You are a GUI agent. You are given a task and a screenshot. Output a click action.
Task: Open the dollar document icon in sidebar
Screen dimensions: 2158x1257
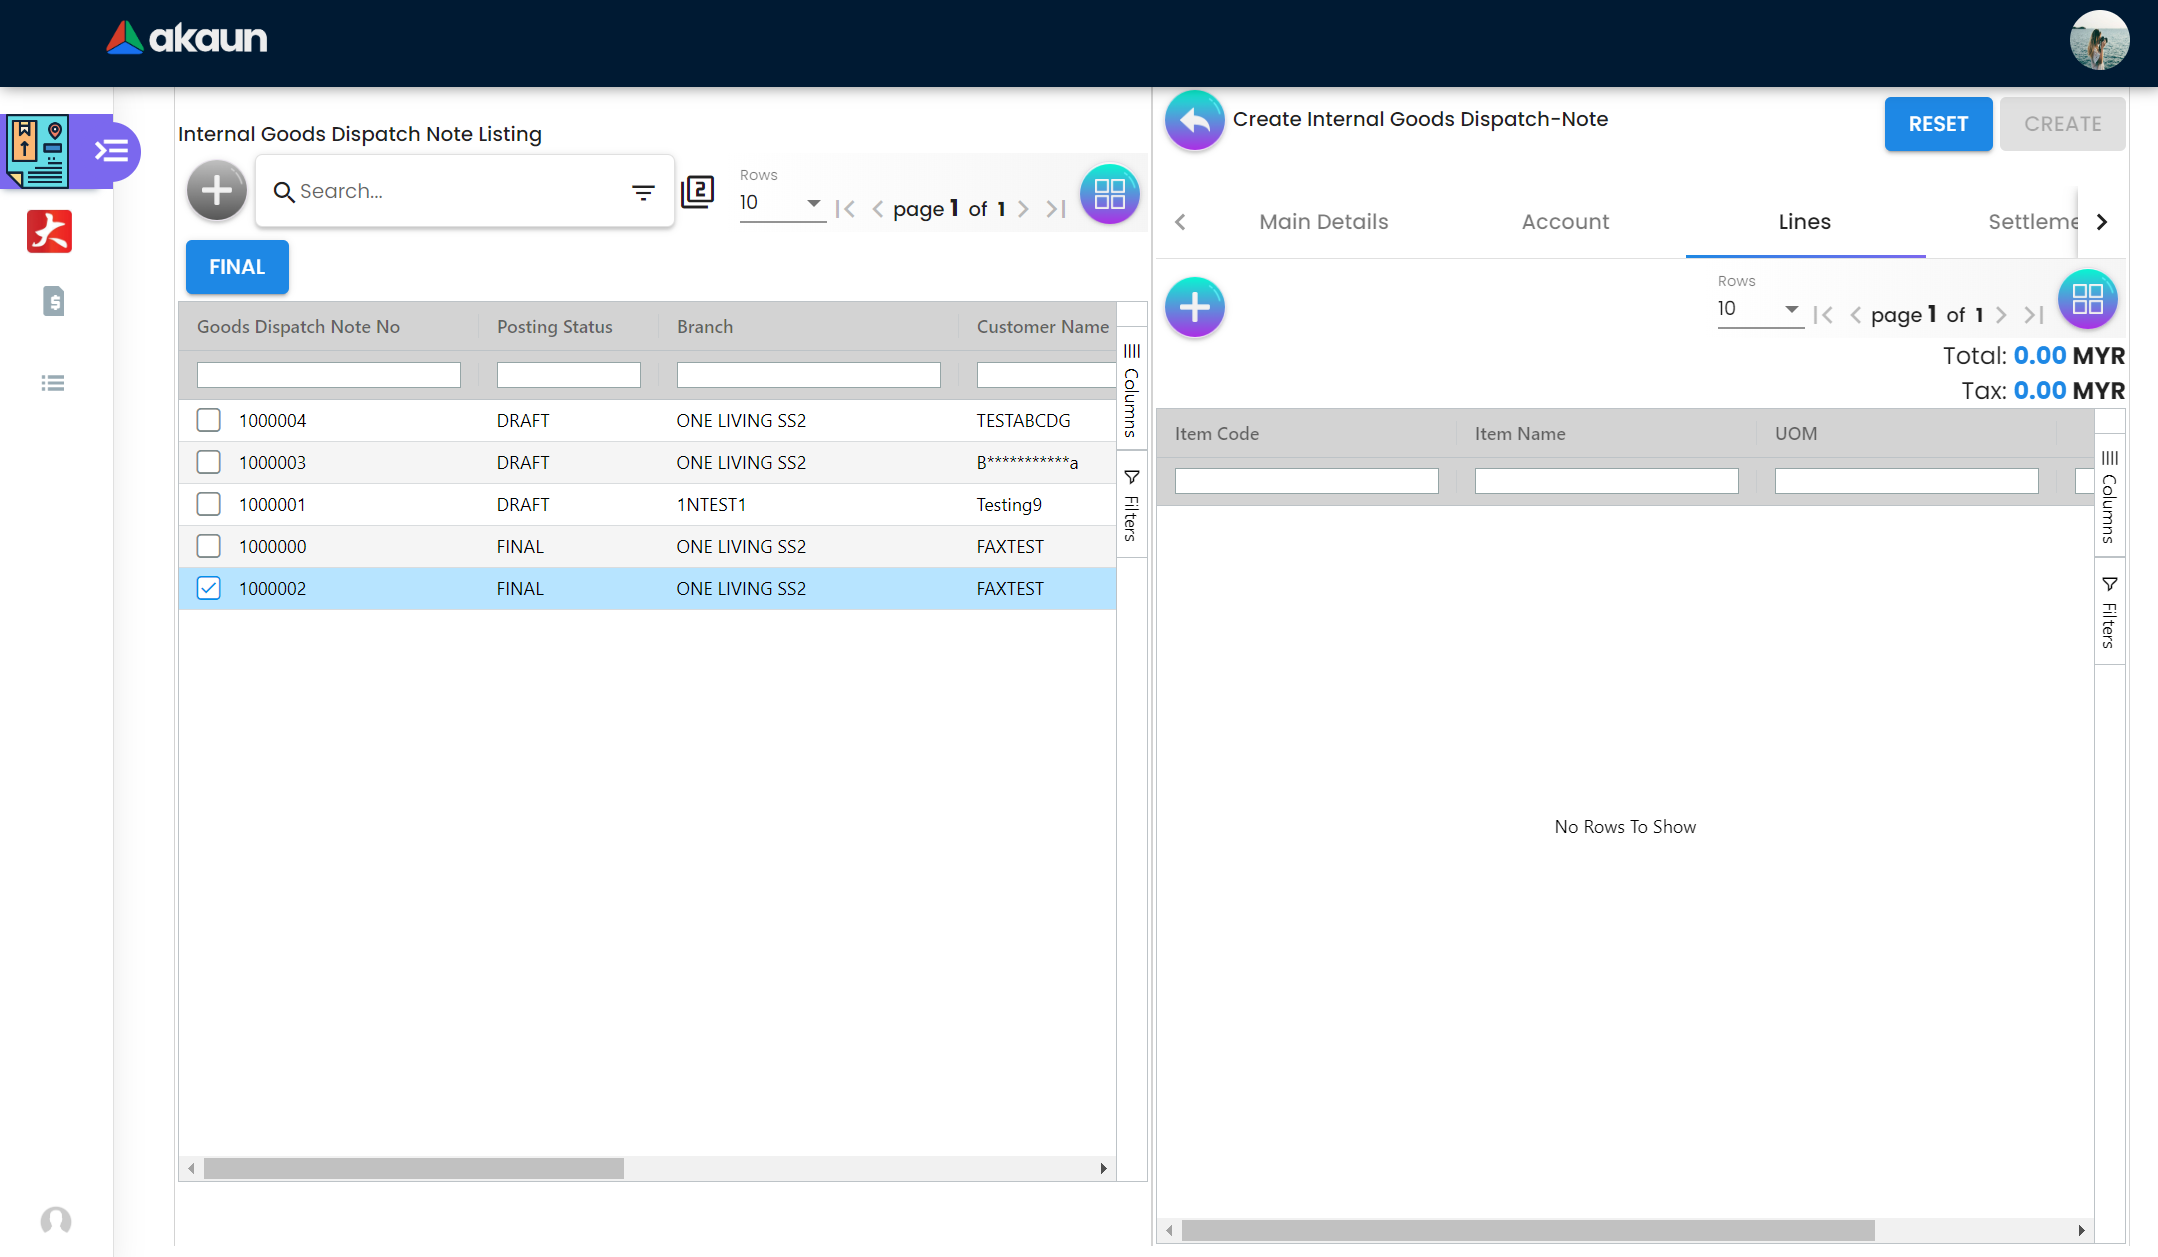(x=53, y=301)
